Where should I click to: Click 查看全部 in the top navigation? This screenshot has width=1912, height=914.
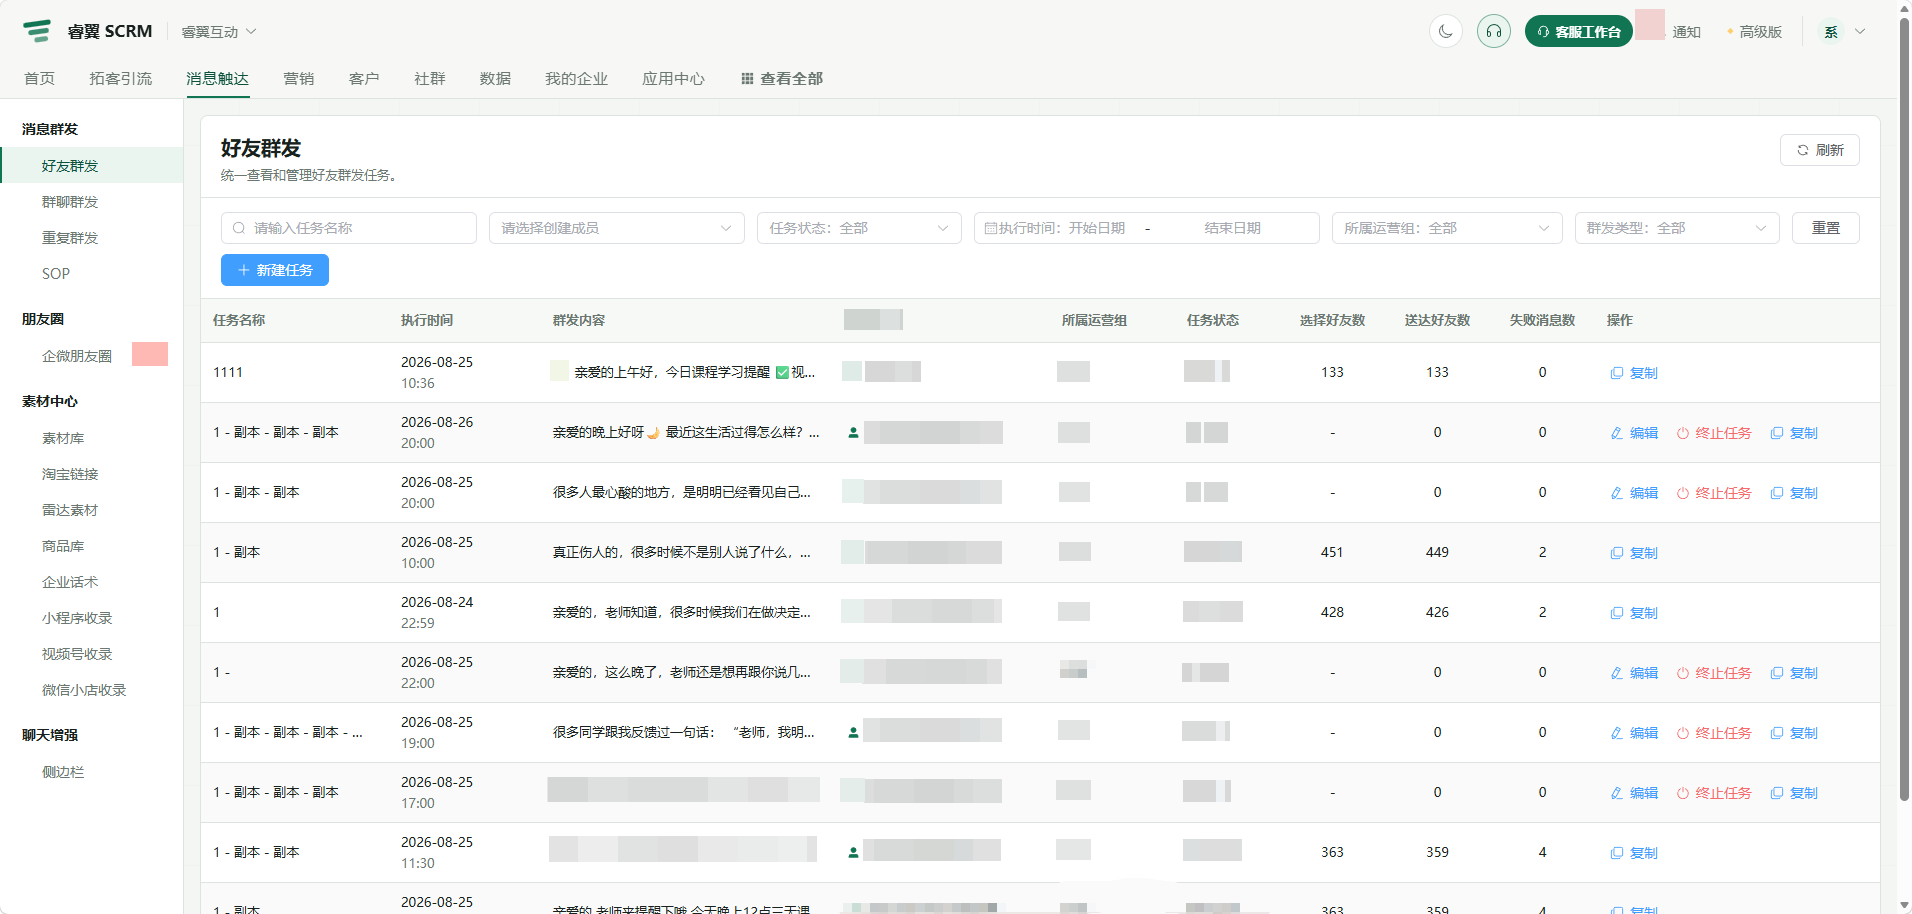pos(782,79)
